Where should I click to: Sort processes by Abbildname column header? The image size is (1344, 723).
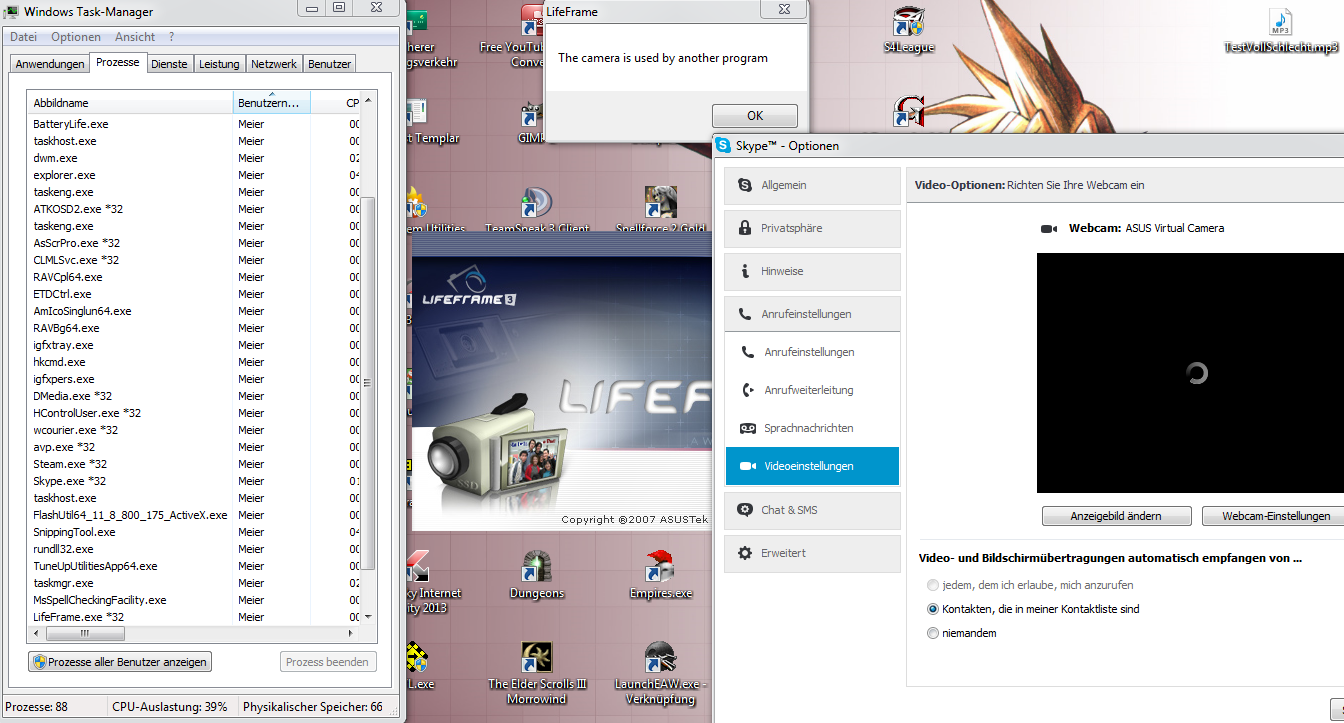[130, 103]
